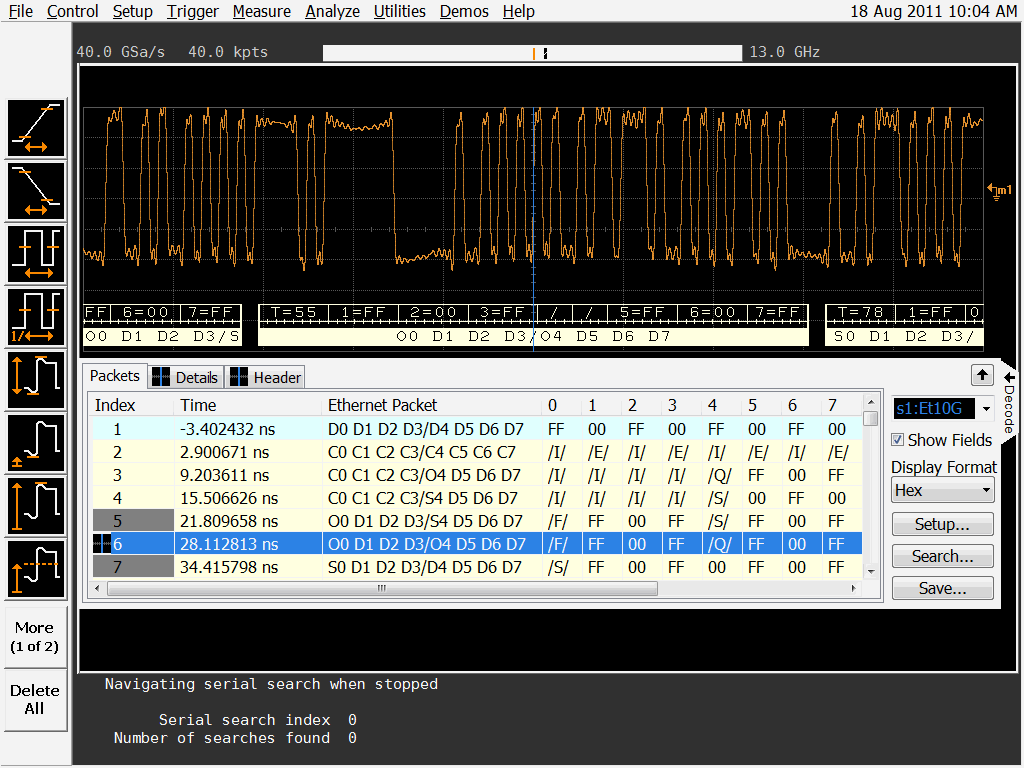Click the 13.0 GHz bandwidth readout
Viewport: 1024px width, 768px height.
click(x=784, y=52)
